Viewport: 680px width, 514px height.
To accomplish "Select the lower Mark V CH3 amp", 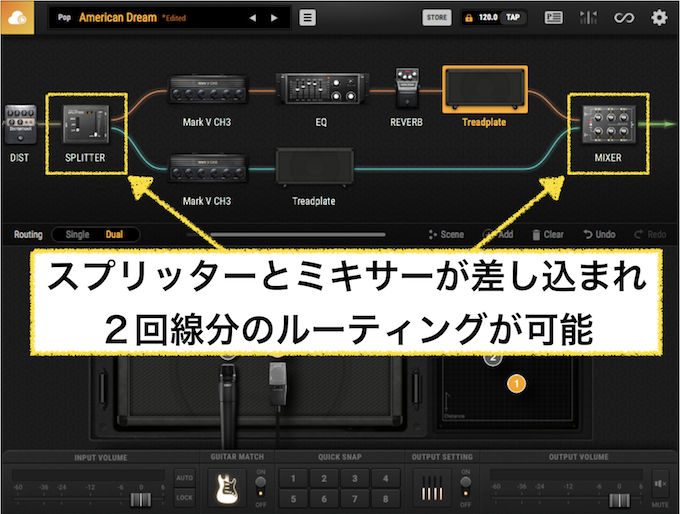I will pyautogui.click(x=207, y=168).
